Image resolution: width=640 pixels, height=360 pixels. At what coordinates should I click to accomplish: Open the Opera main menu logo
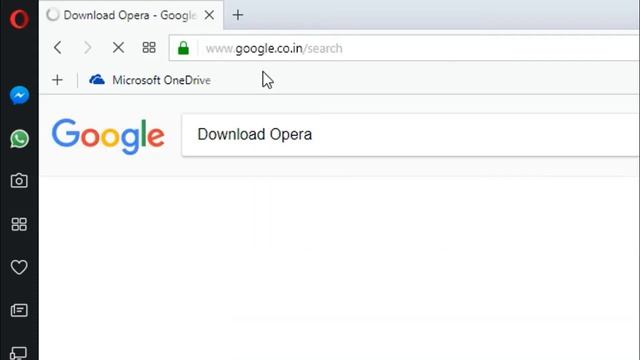tap(19, 19)
